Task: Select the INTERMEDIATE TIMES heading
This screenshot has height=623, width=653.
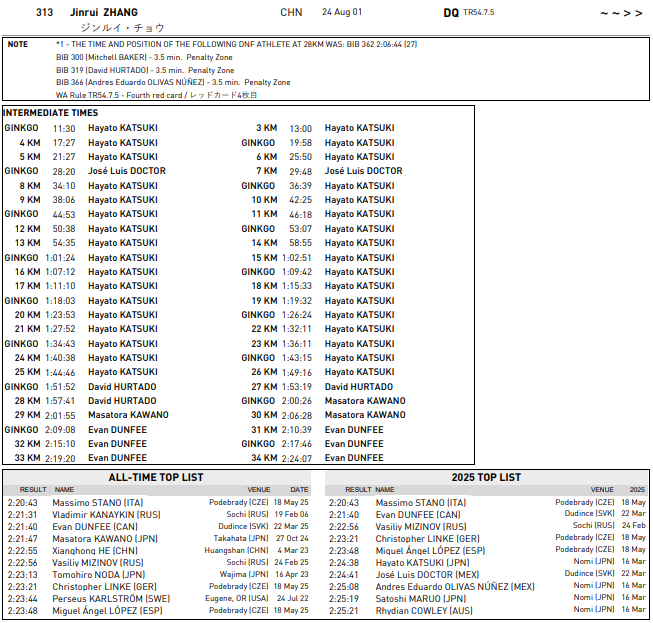Action: tap(51, 113)
